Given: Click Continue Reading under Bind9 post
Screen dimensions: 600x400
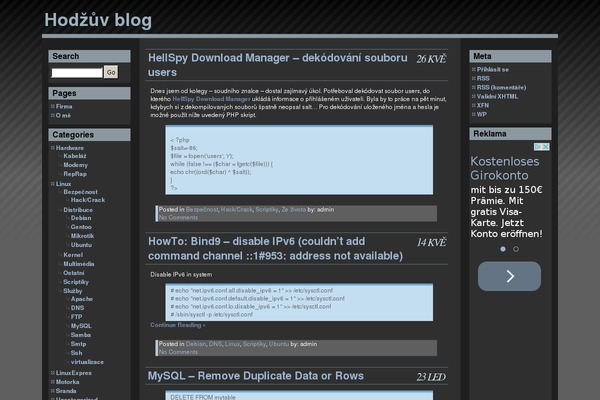Looking at the screenshot, I should pos(178,325).
